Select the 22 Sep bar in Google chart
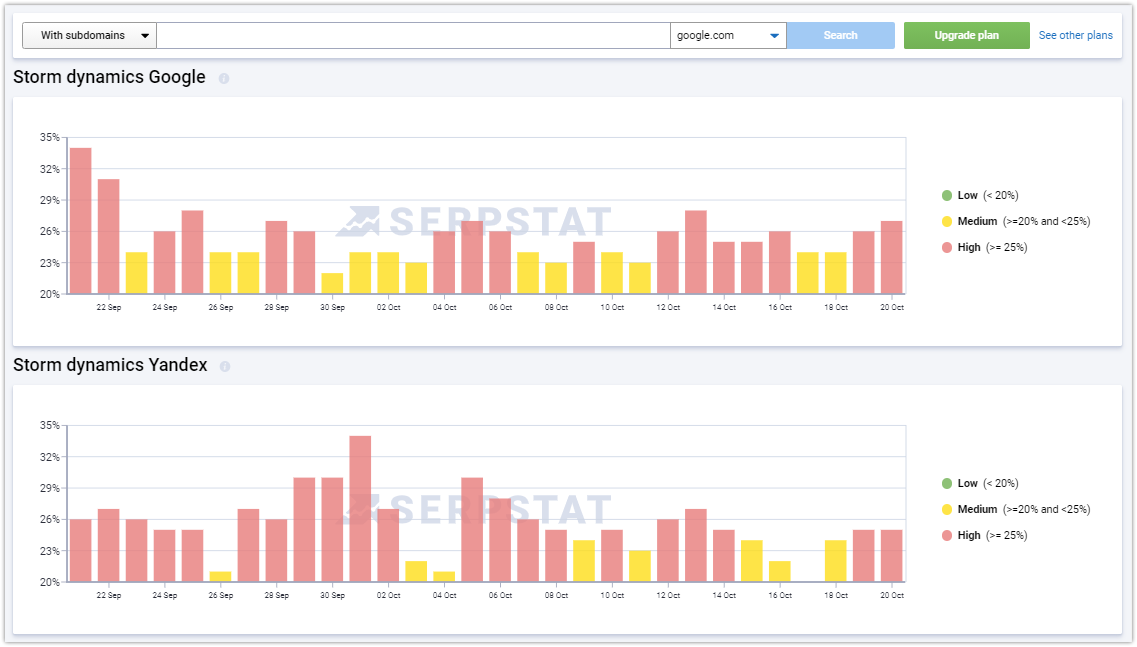The height and width of the screenshot is (647, 1137). 109,236
